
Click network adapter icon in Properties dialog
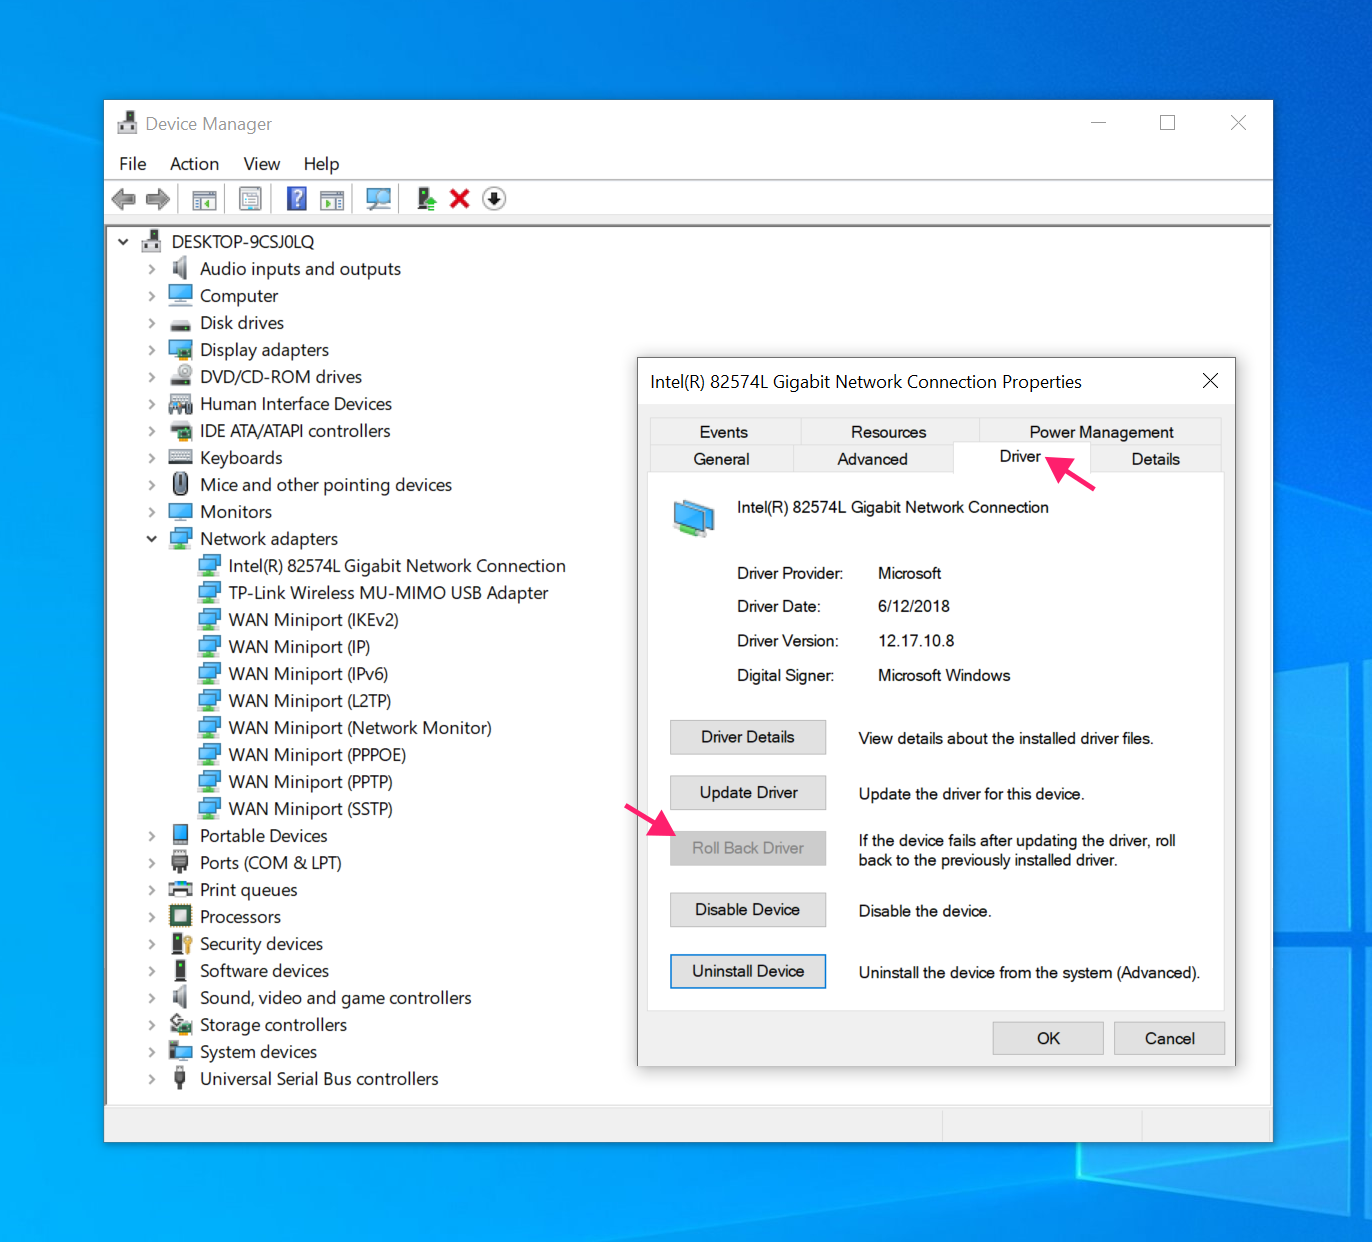(694, 518)
